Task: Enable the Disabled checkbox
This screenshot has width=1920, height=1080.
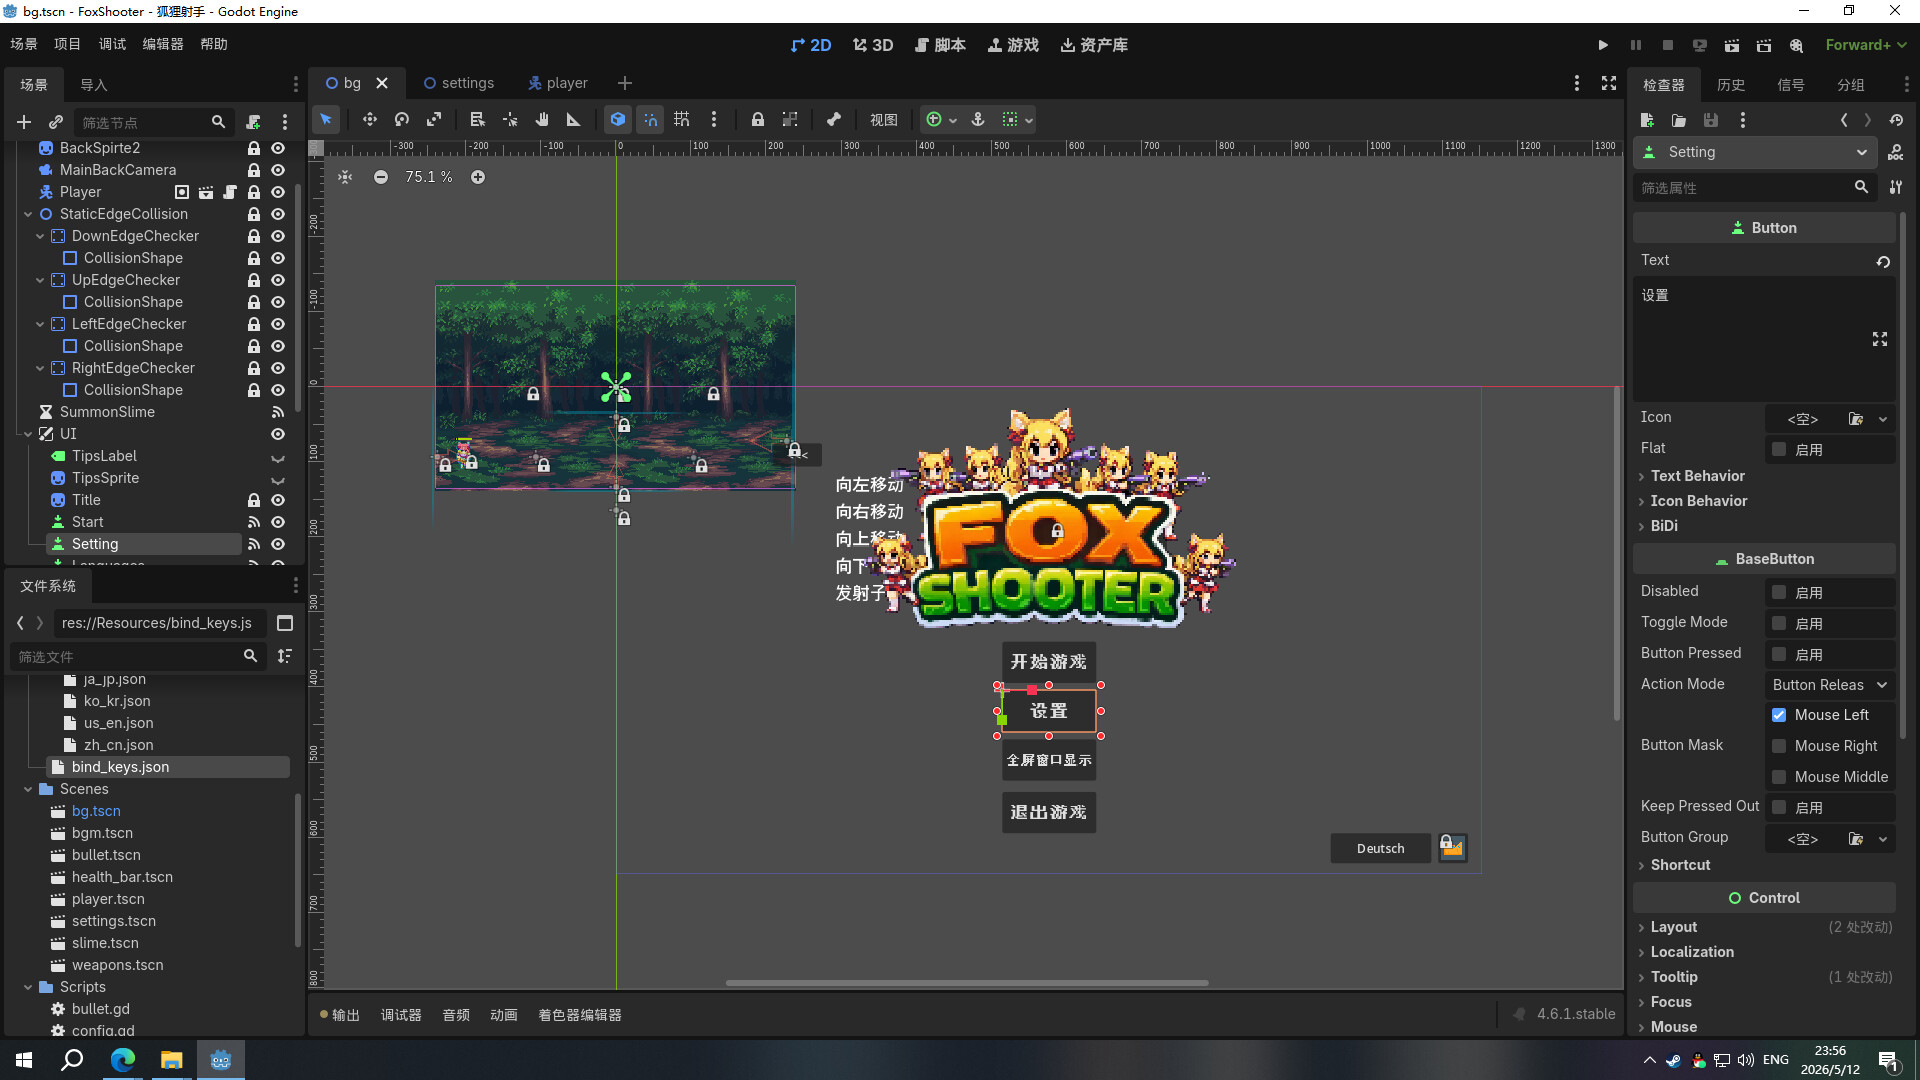Action: [x=1779, y=592]
